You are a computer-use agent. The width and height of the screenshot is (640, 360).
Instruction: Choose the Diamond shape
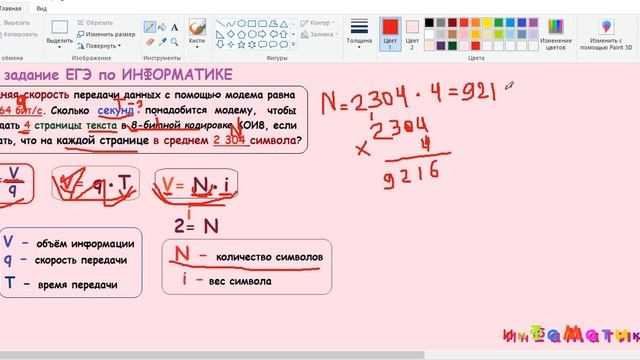(x=231, y=34)
